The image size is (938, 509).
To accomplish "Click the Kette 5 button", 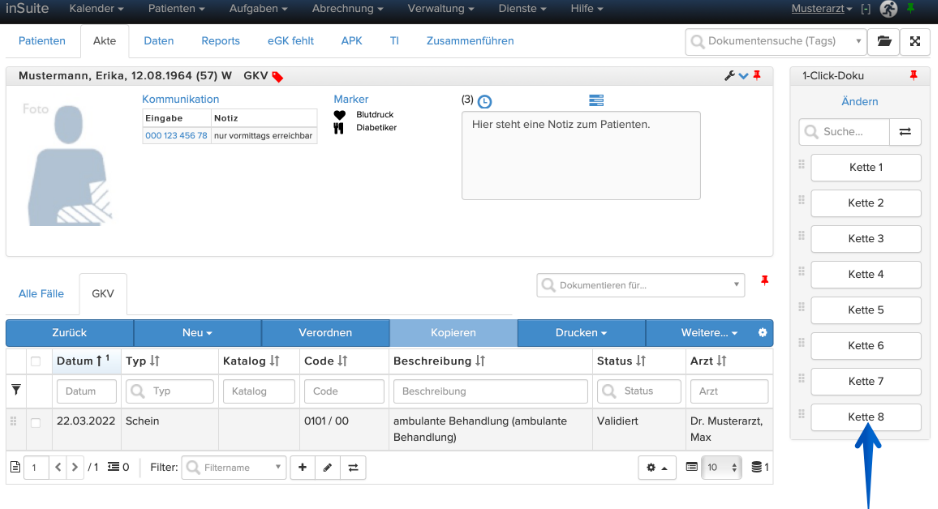I will pyautogui.click(x=866, y=310).
